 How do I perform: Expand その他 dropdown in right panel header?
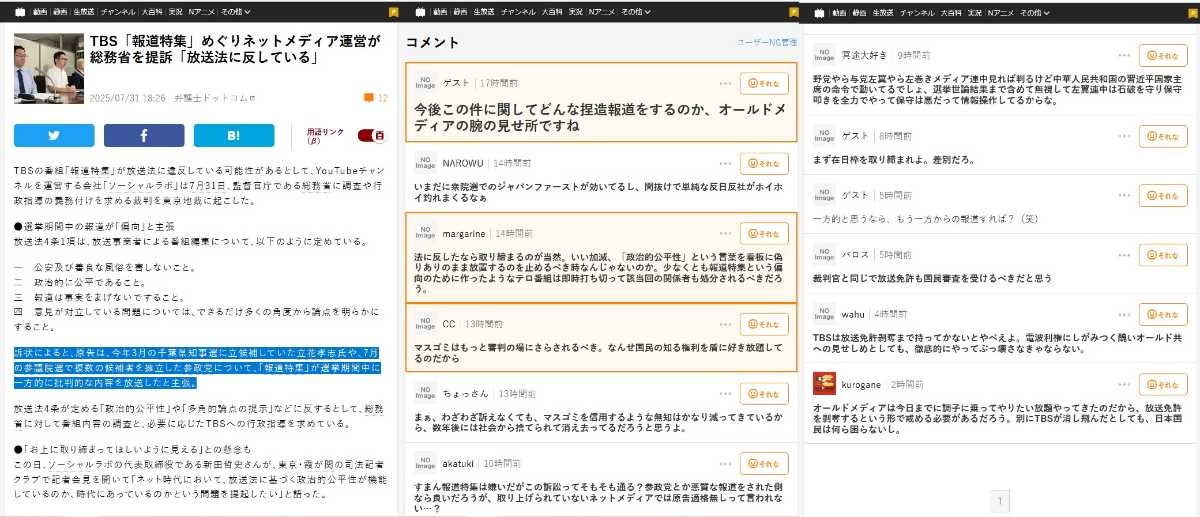click(1035, 12)
